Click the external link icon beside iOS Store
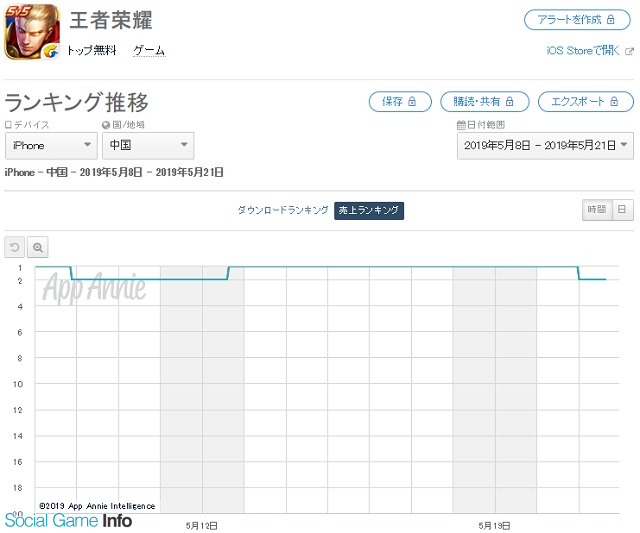 pos(629,51)
